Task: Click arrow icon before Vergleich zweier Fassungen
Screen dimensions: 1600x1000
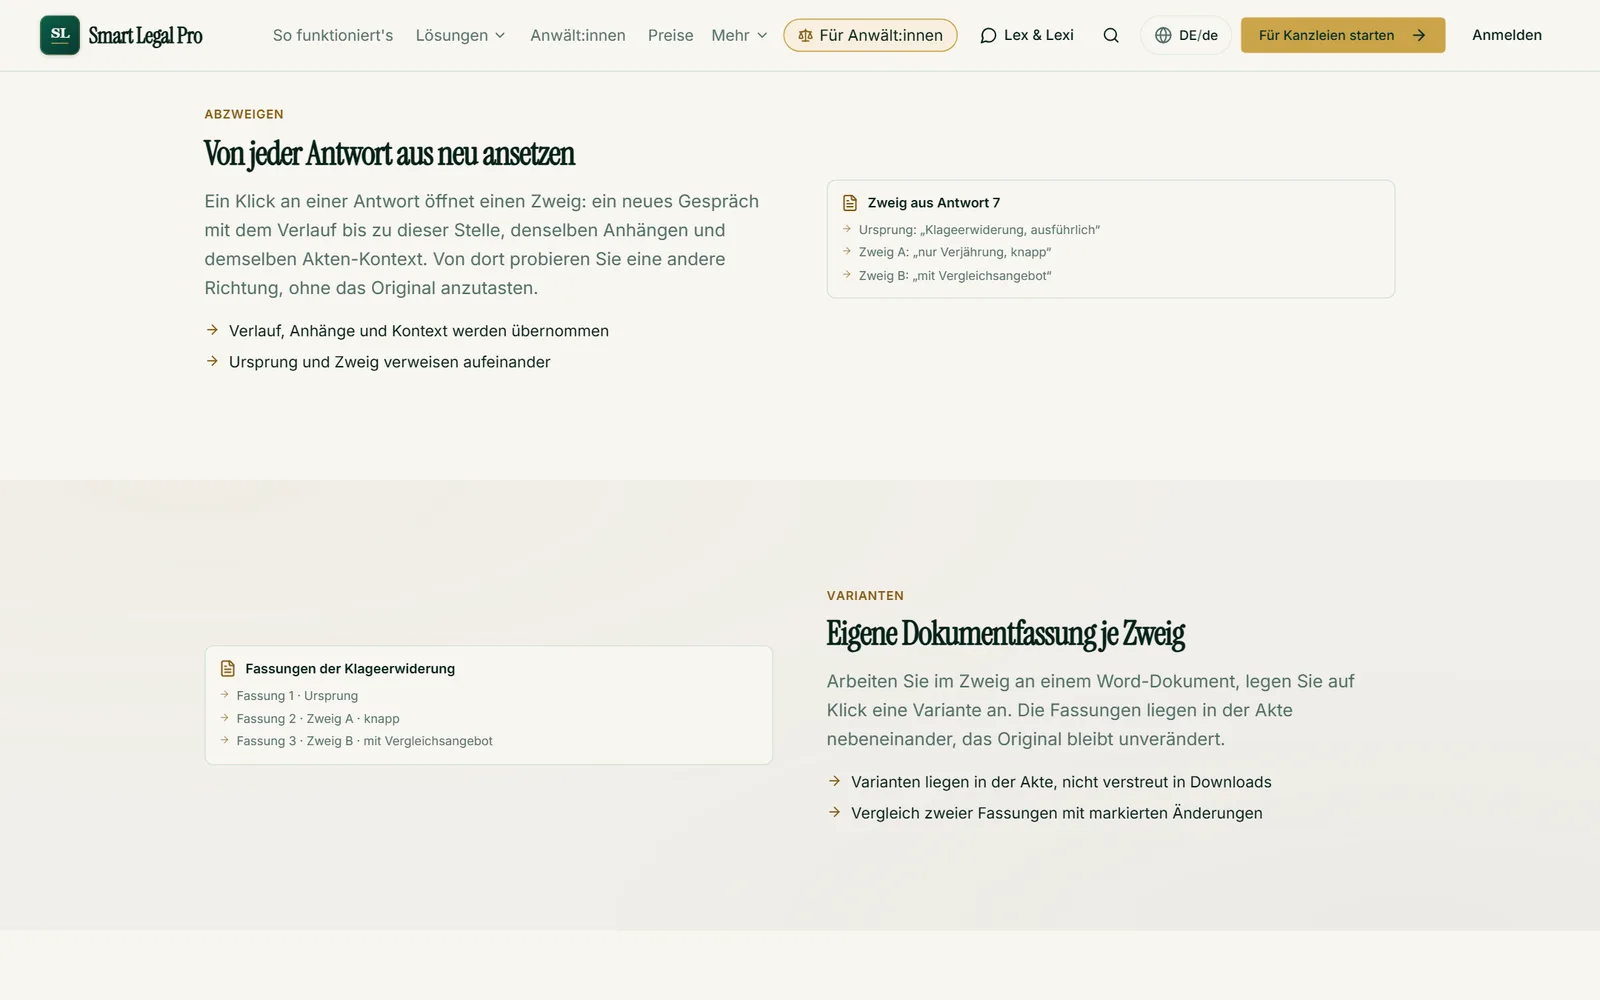Action: click(x=834, y=812)
